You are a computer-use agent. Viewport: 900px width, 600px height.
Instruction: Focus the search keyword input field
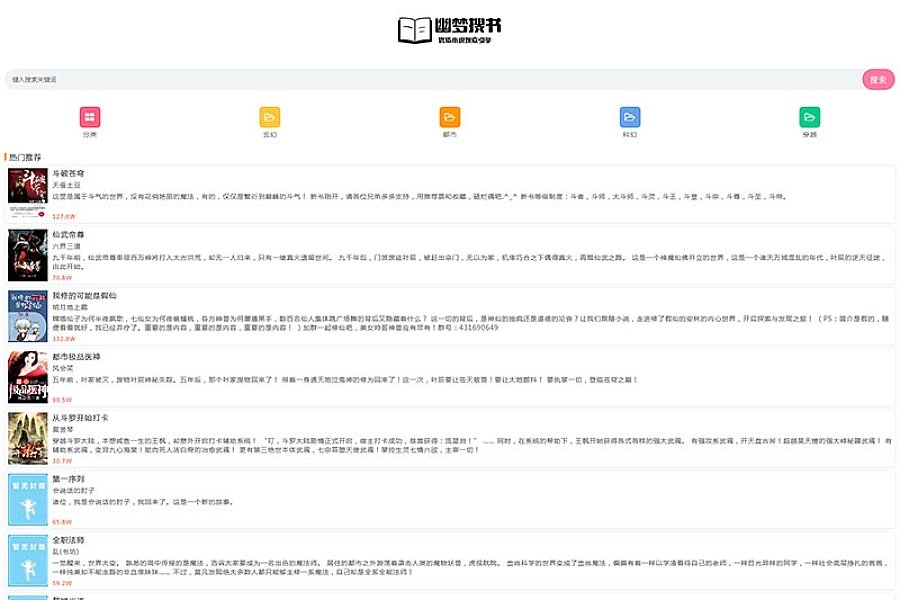pyautogui.click(x=433, y=79)
